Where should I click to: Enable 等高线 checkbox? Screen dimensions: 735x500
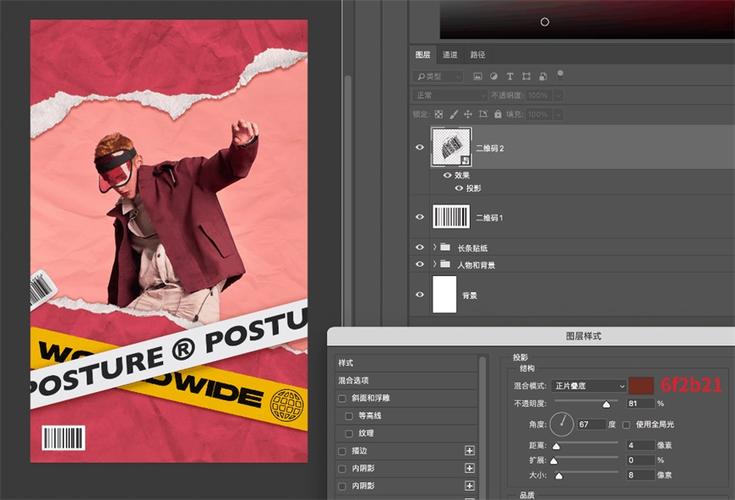pyautogui.click(x=349, y=416)
